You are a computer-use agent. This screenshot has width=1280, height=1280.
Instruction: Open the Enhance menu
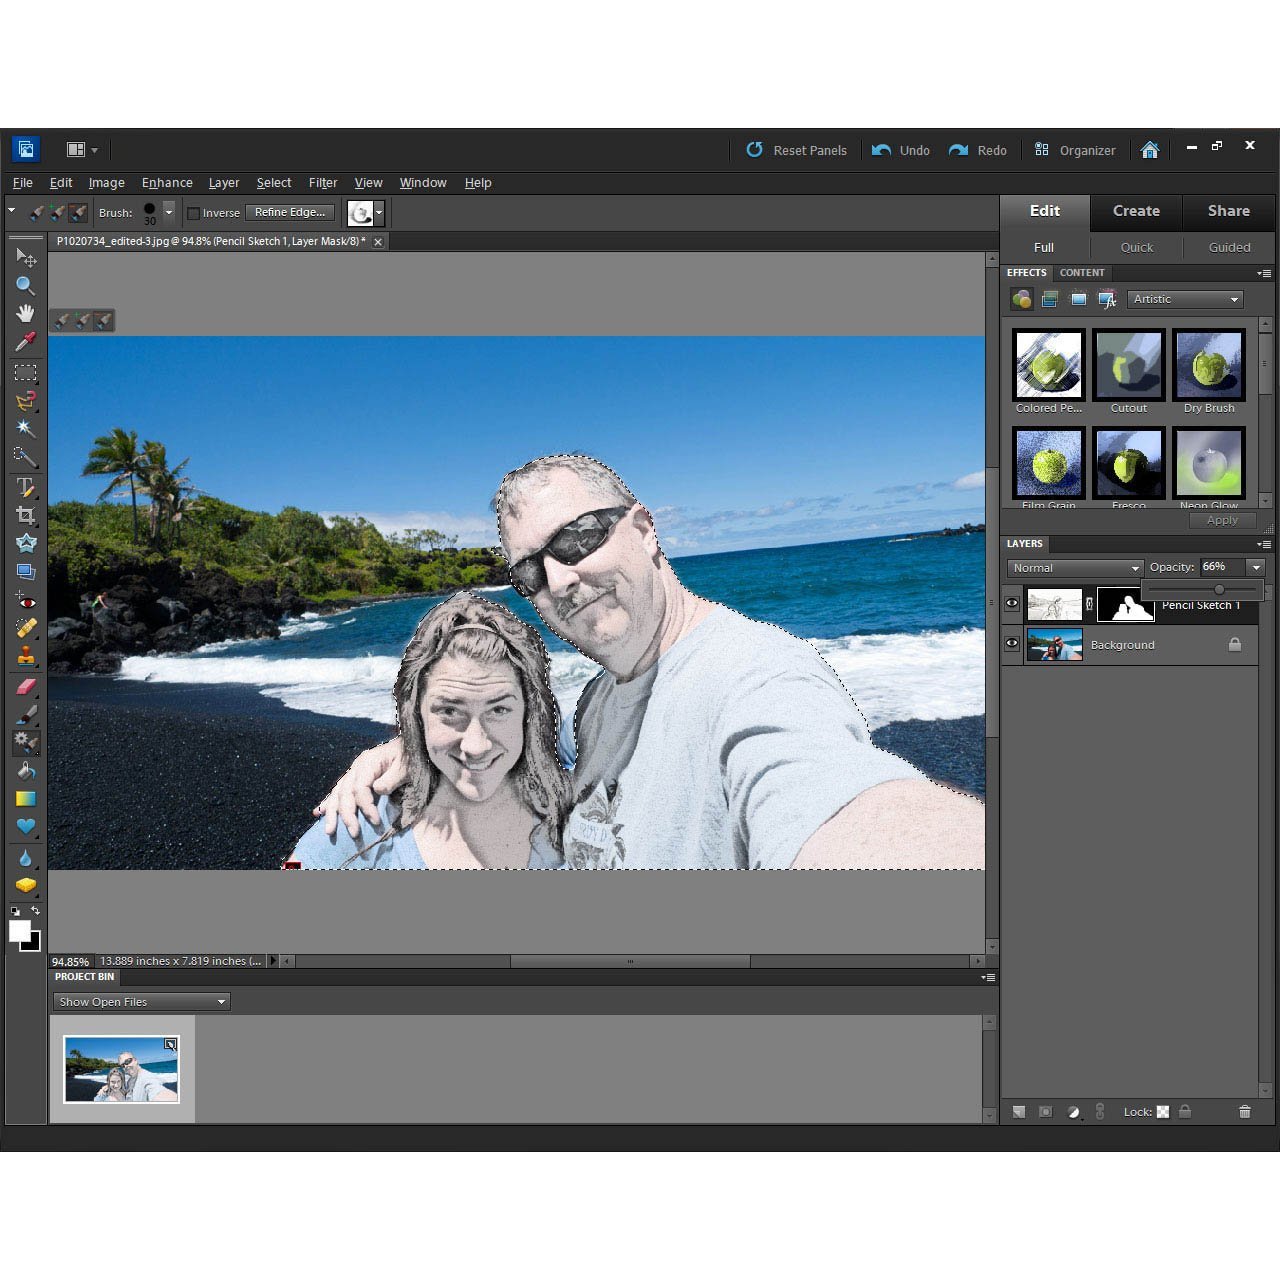point(167,183)
